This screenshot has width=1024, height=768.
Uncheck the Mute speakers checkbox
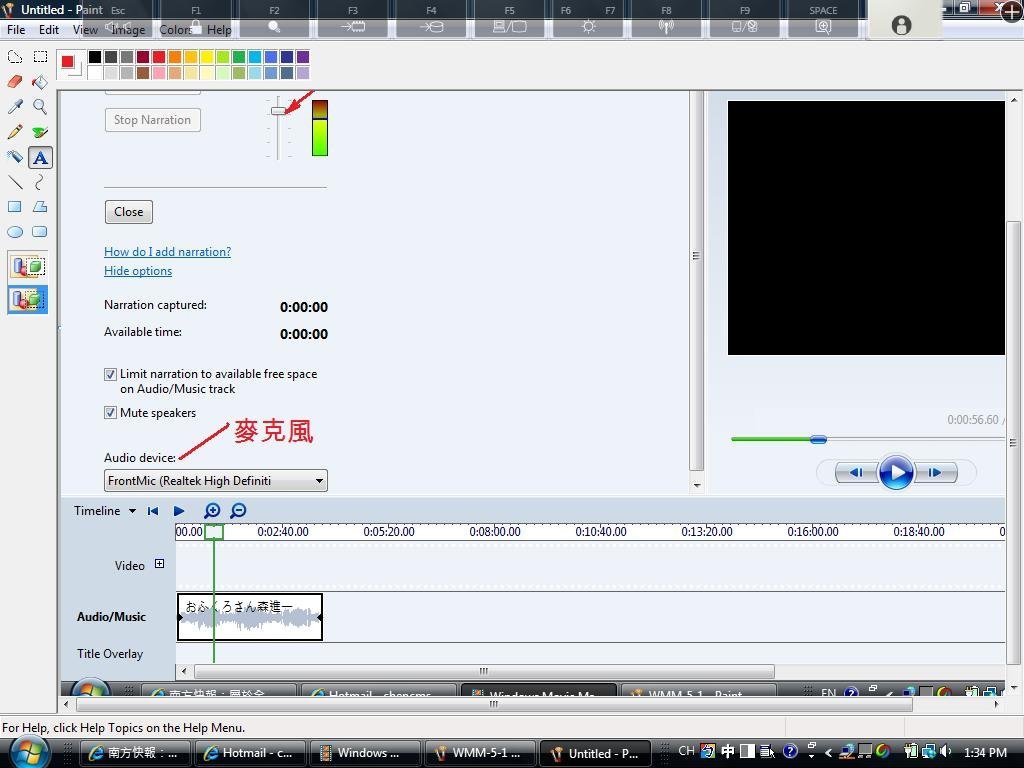pos(110,413)
